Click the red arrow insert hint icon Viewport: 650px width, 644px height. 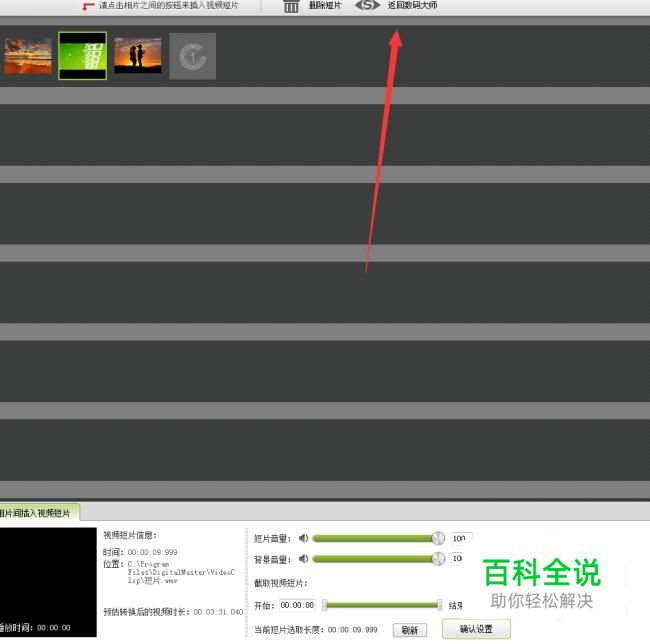click(88, 6)
